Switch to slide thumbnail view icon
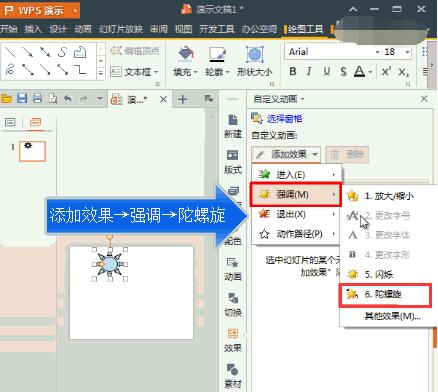 click(x=35, y=122)
